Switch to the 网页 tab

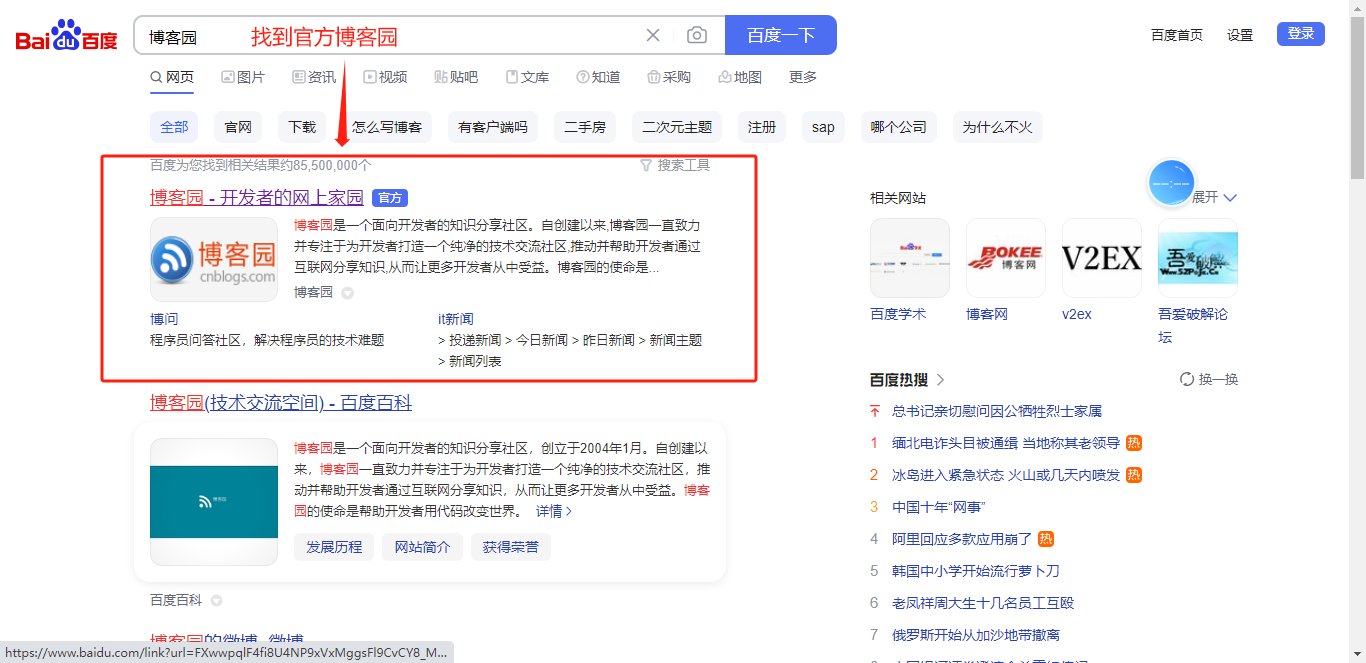(x=172, y=77)
